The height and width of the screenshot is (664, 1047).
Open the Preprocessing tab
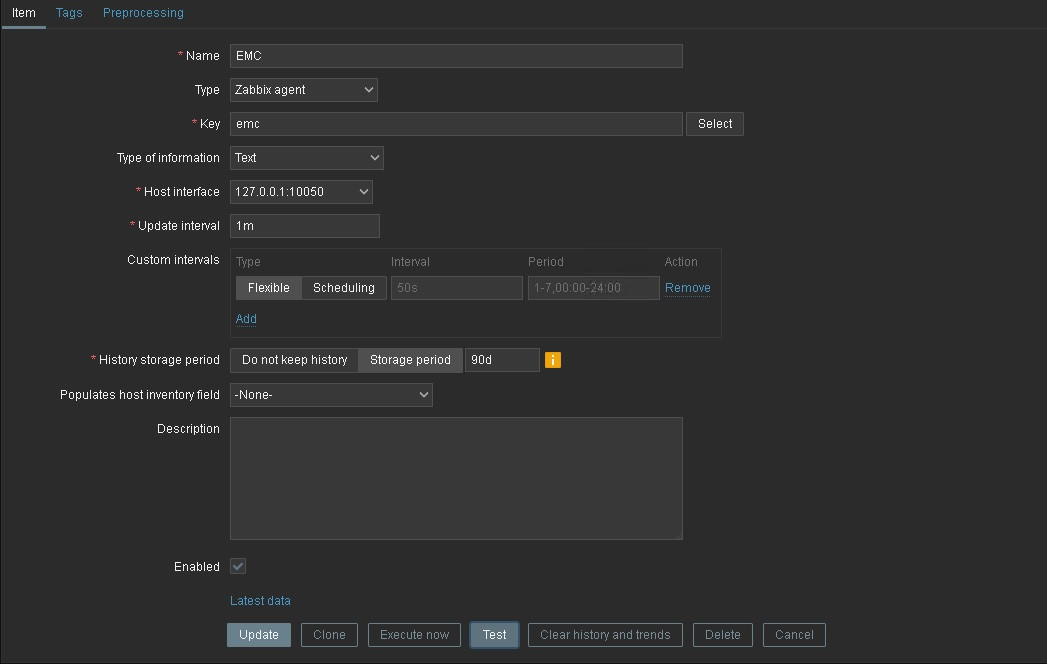click(x=143, y=13)
